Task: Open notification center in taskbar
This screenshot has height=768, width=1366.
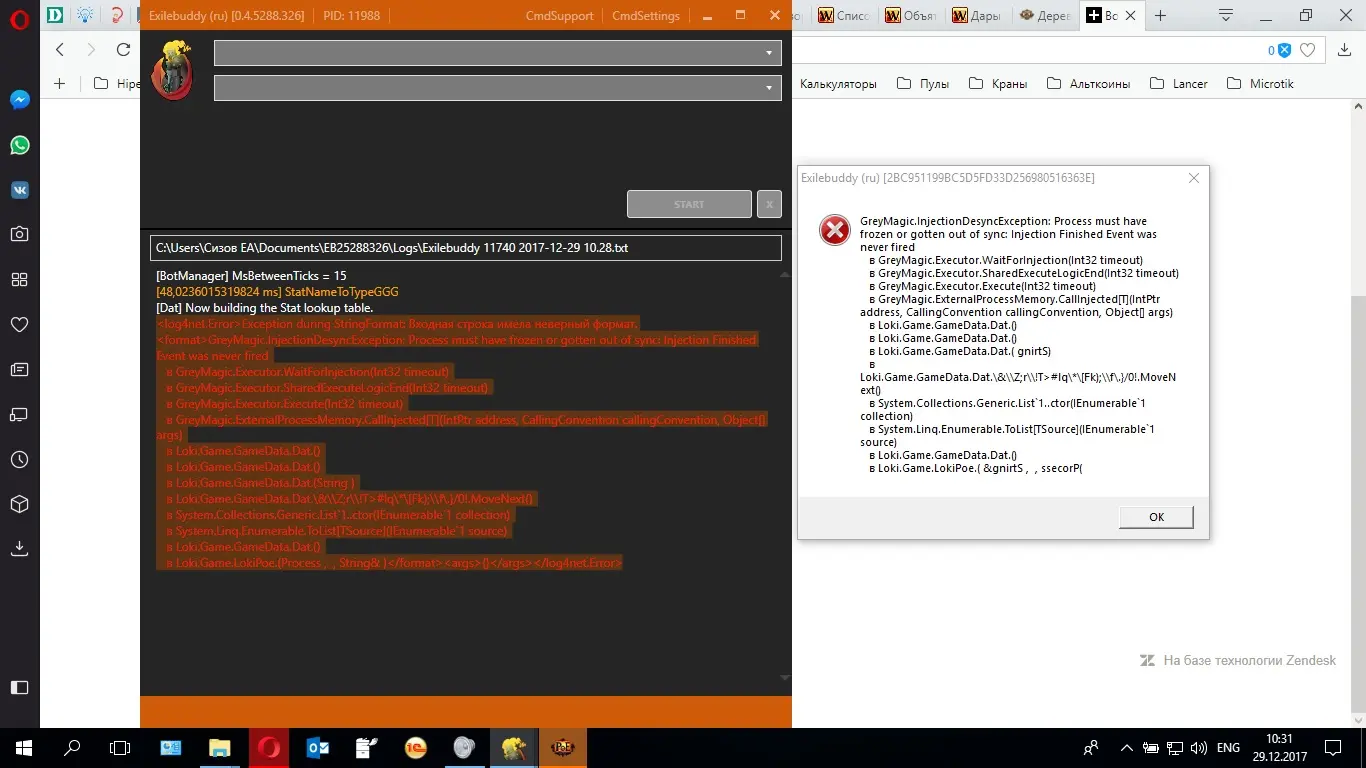Action: (x=1333, y=747)
